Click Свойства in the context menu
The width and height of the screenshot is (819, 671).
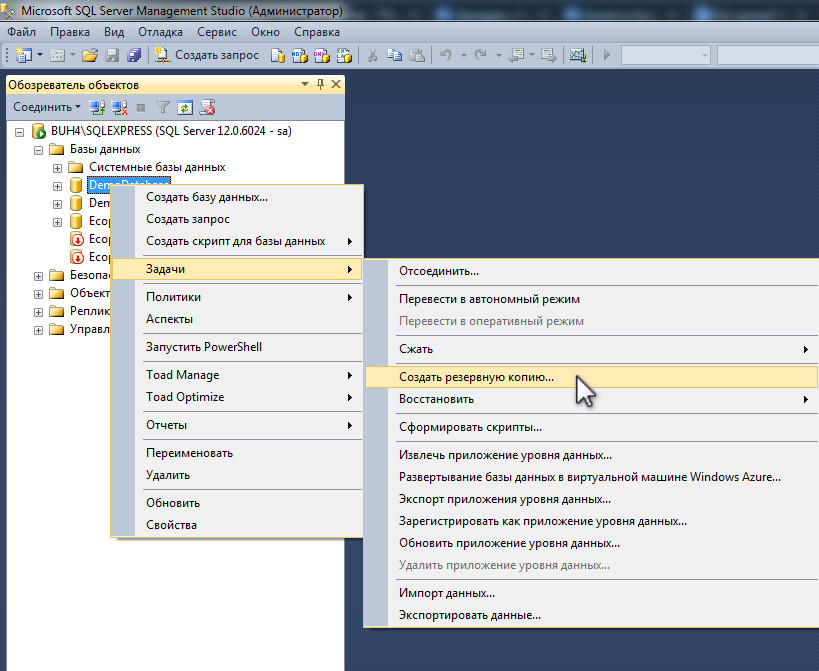(x=171, y=525)
